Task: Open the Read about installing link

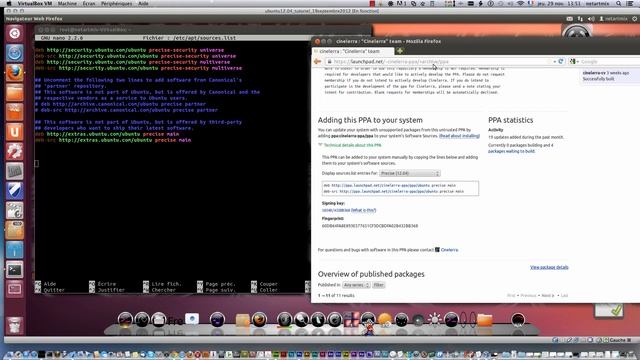Action: 459,136
